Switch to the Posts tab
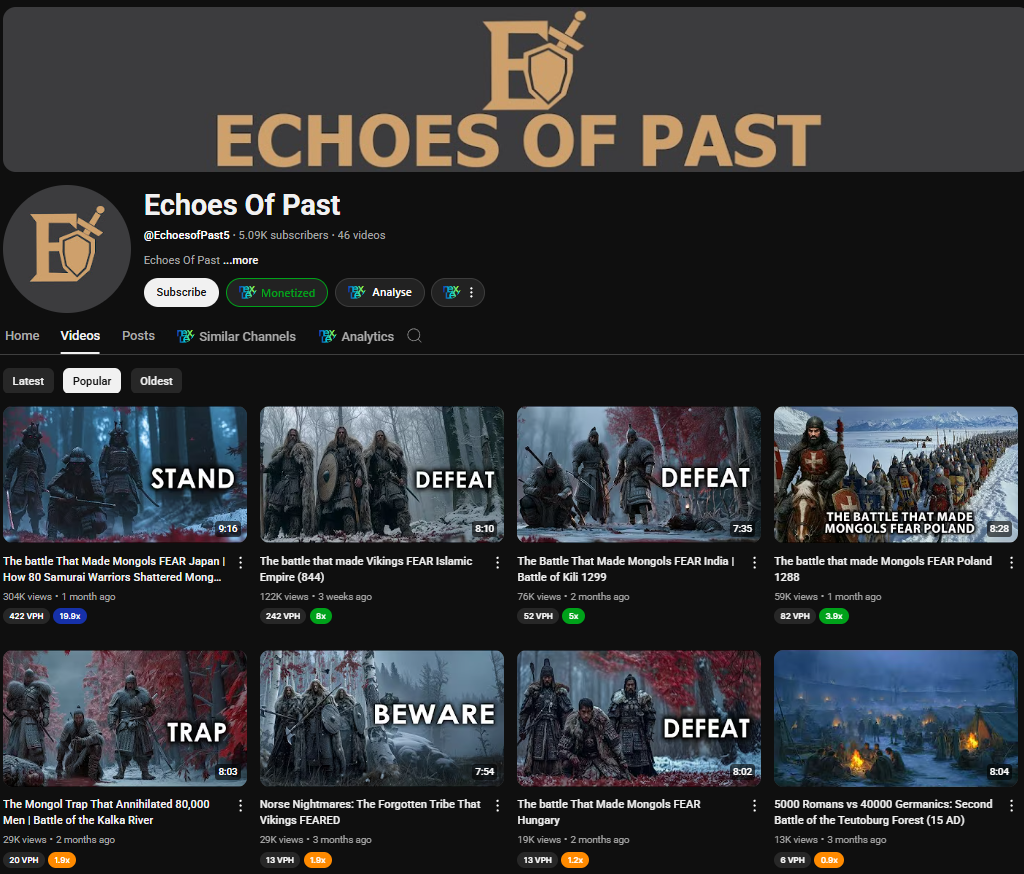 138,336
